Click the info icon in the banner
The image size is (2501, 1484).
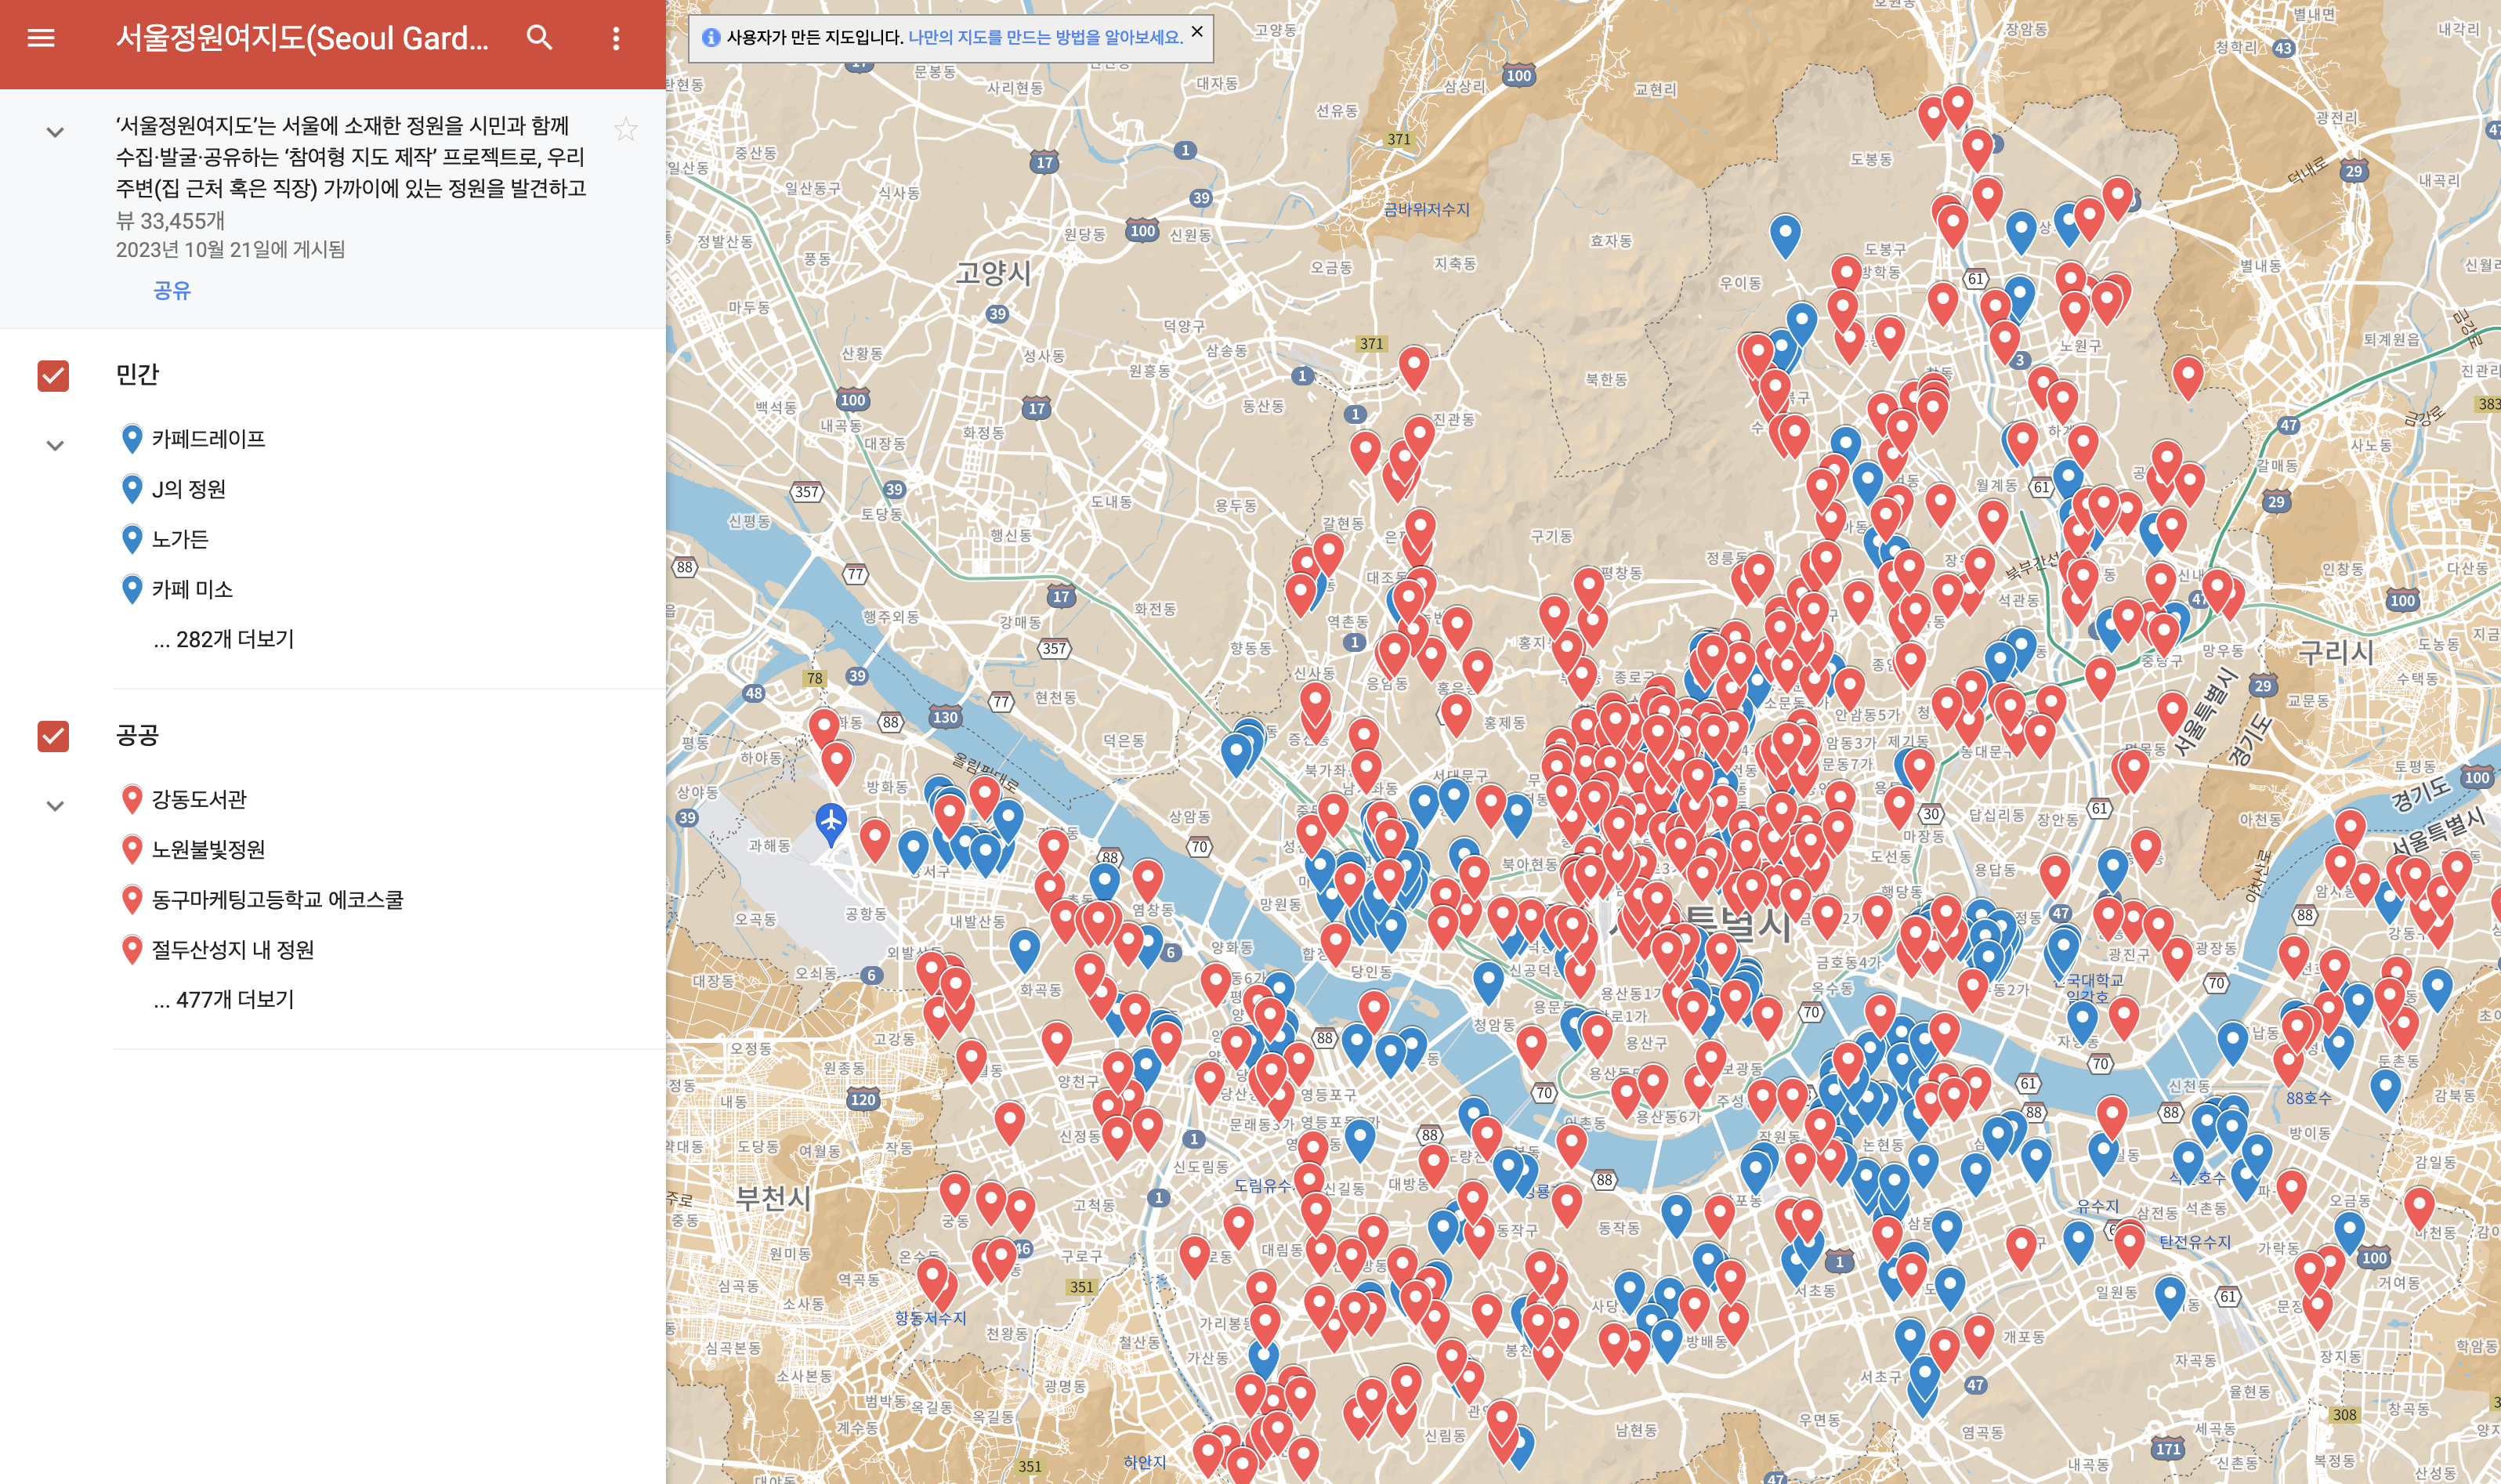pyautogui.click(x=710, y=38)
